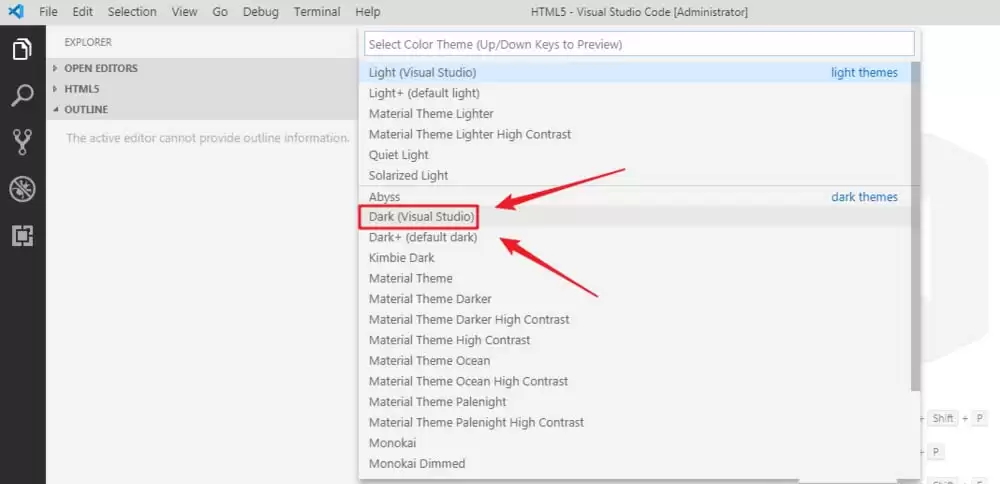The image size is (1000, 484).
Task: Open the Extensions view icon
Action: point(22,236)
